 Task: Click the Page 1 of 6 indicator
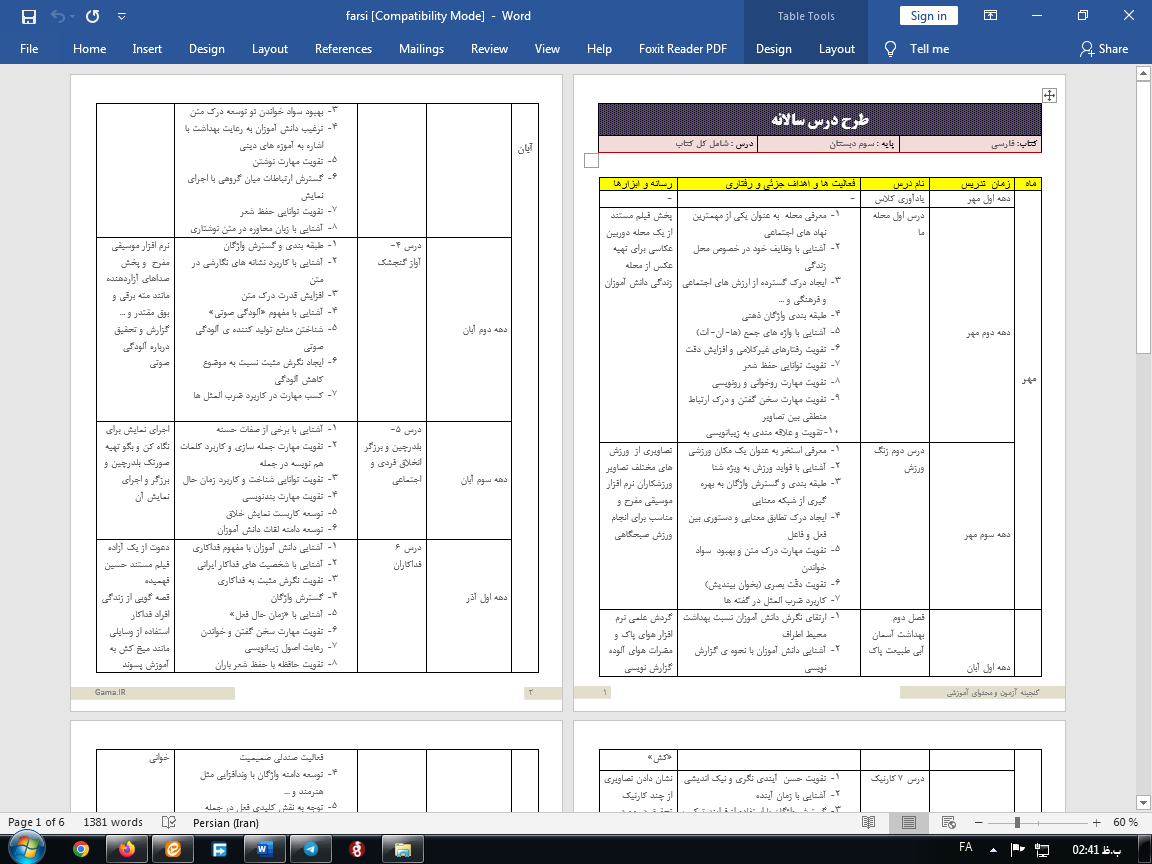click(x=36, y=822)
